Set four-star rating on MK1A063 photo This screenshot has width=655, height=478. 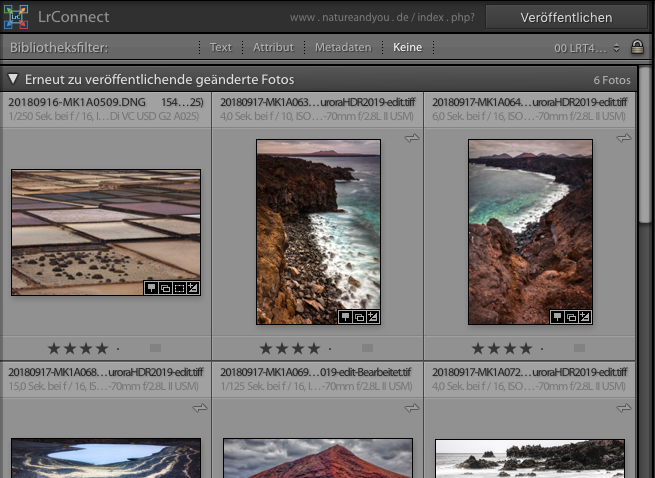coord(314,348)
